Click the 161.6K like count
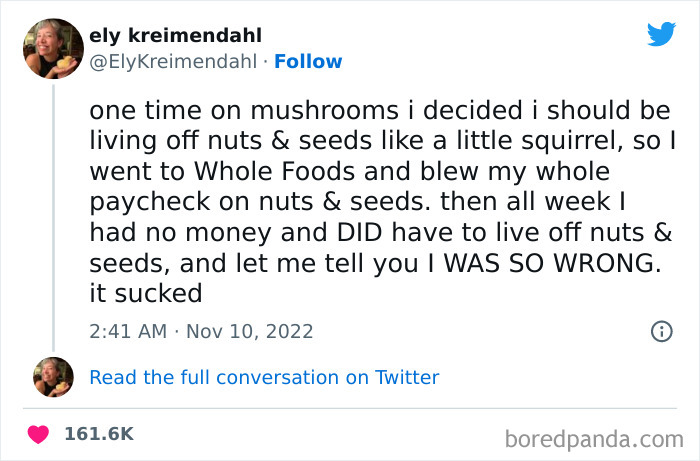 pos(98,434)
